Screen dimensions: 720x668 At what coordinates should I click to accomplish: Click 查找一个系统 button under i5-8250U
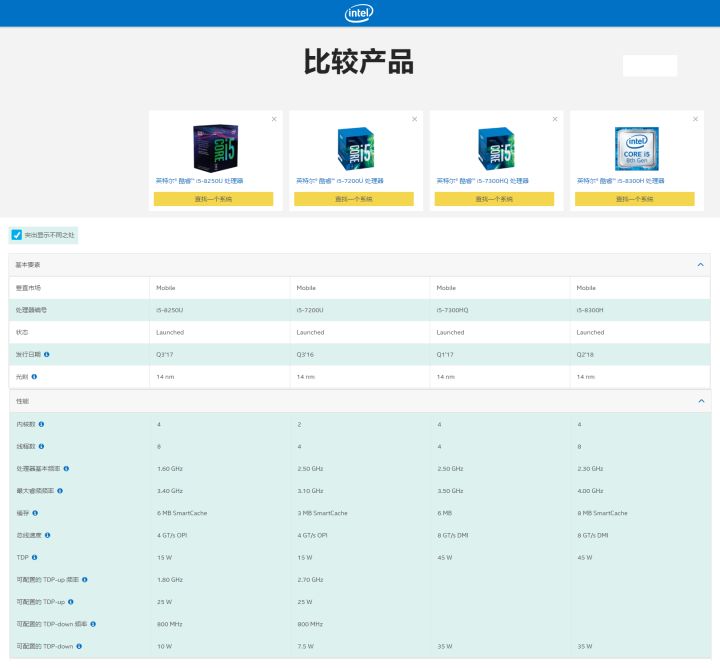(213, 199)
